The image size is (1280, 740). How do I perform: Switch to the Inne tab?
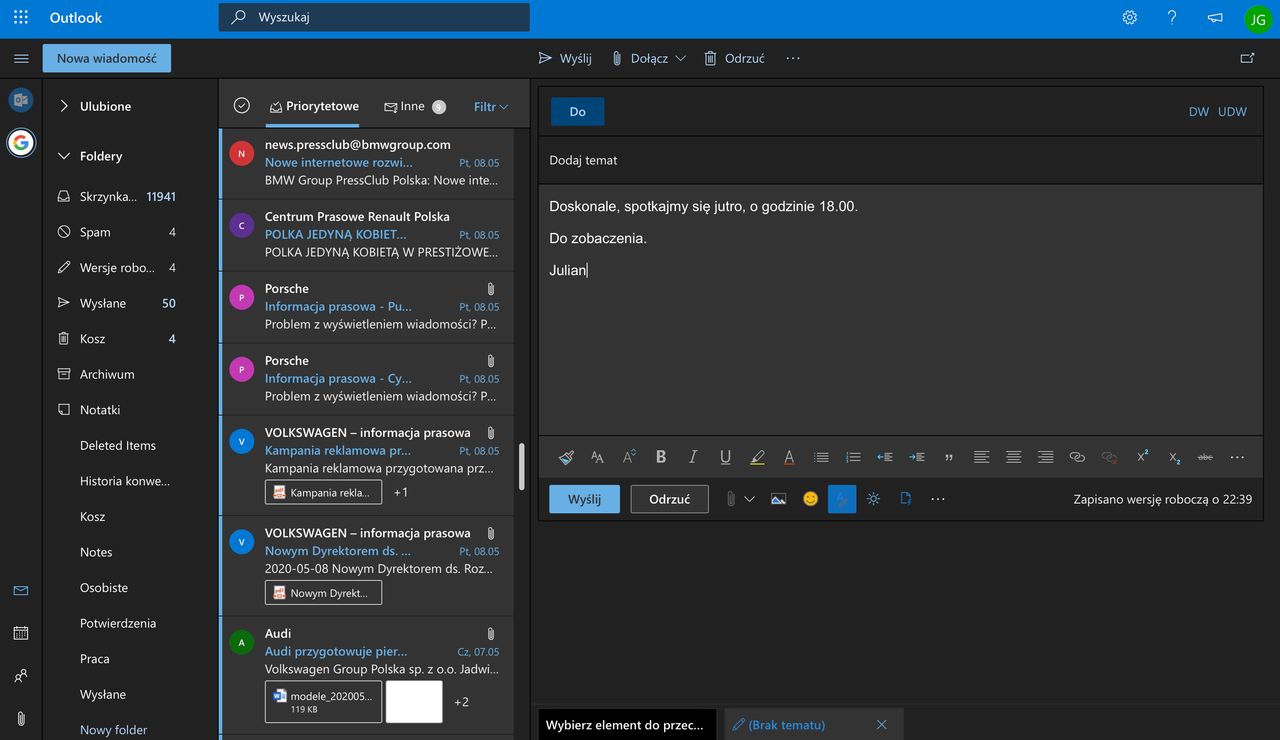click(x=414, y=106)
